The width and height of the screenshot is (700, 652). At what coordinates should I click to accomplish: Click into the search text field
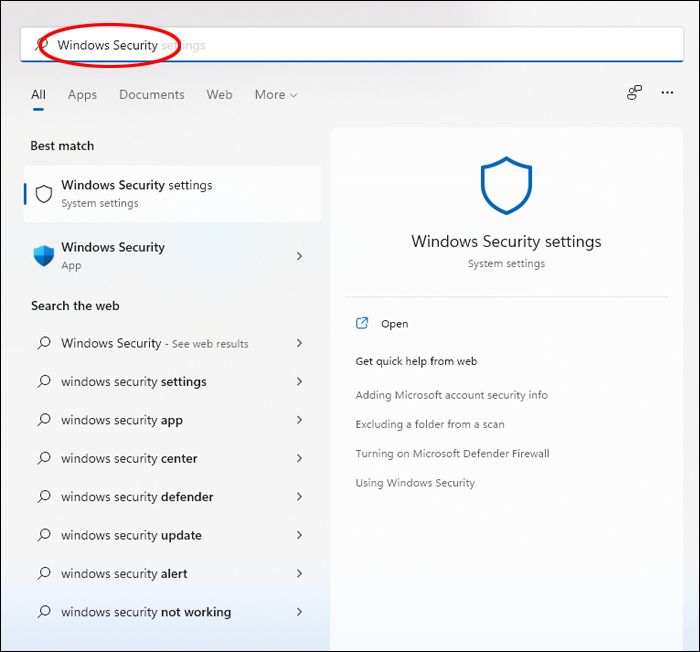click(x=400, y=45)
